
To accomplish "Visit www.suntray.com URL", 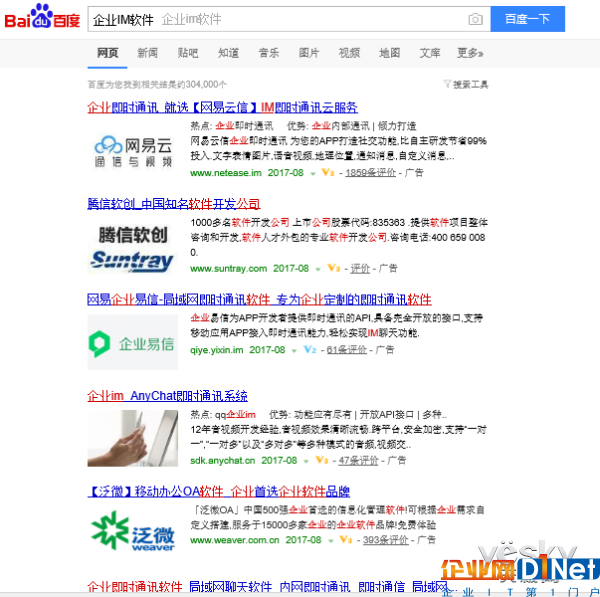I will [x=228, y=269].
